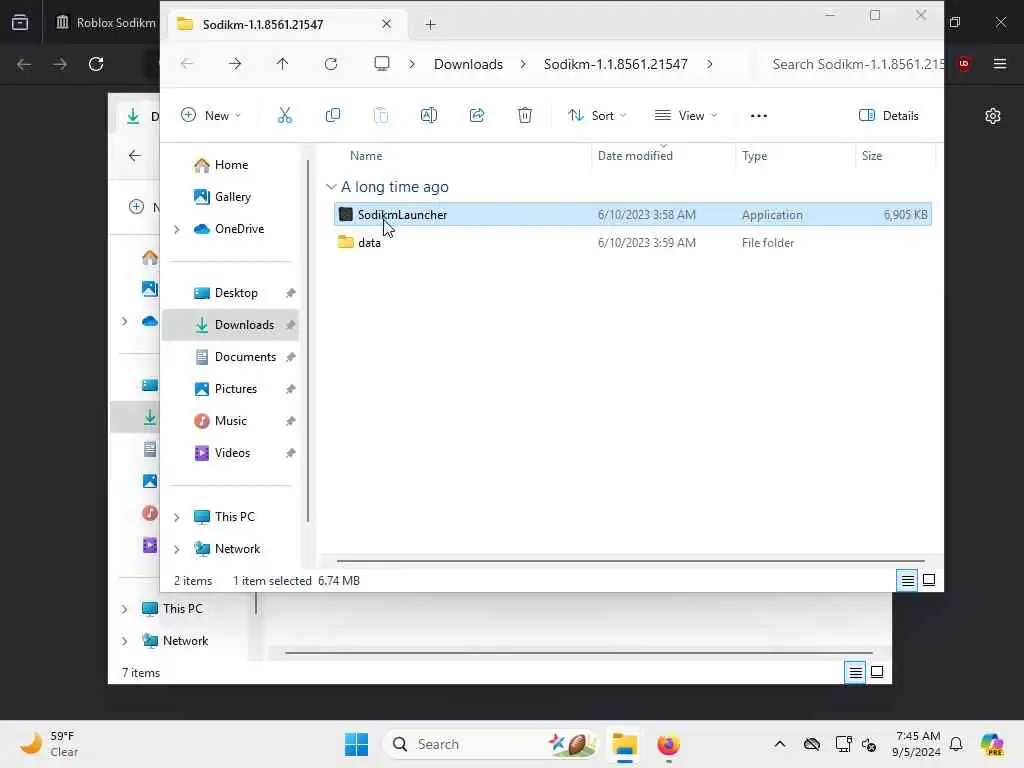The width and height of the screenshot is (1024, 768).
Task: Switch to details view in back Explorer window
Action: [x=855, y=672]
